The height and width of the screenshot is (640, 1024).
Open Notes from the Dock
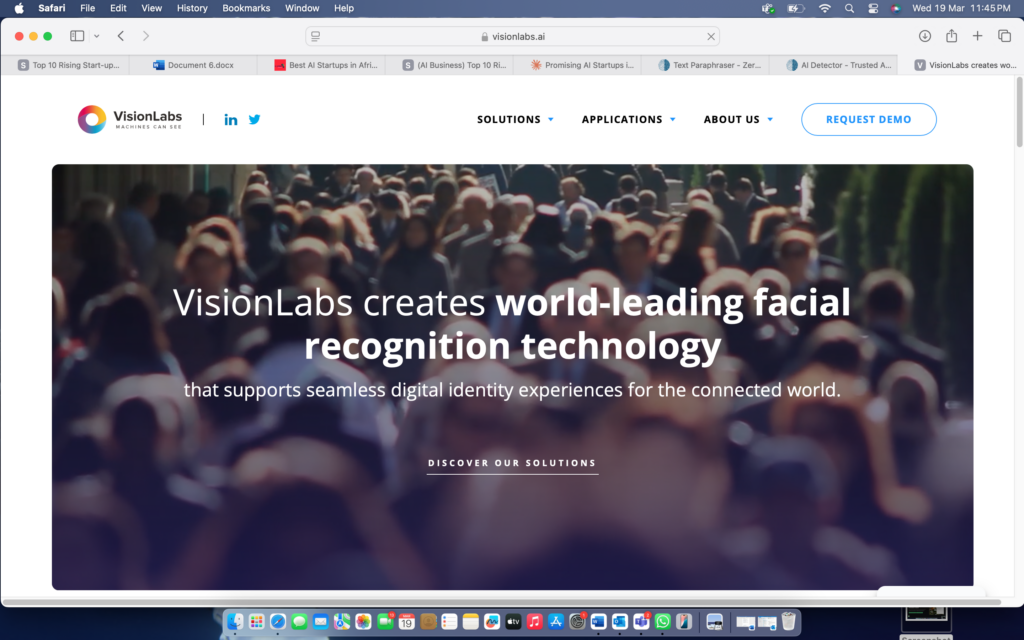point(470,622)
